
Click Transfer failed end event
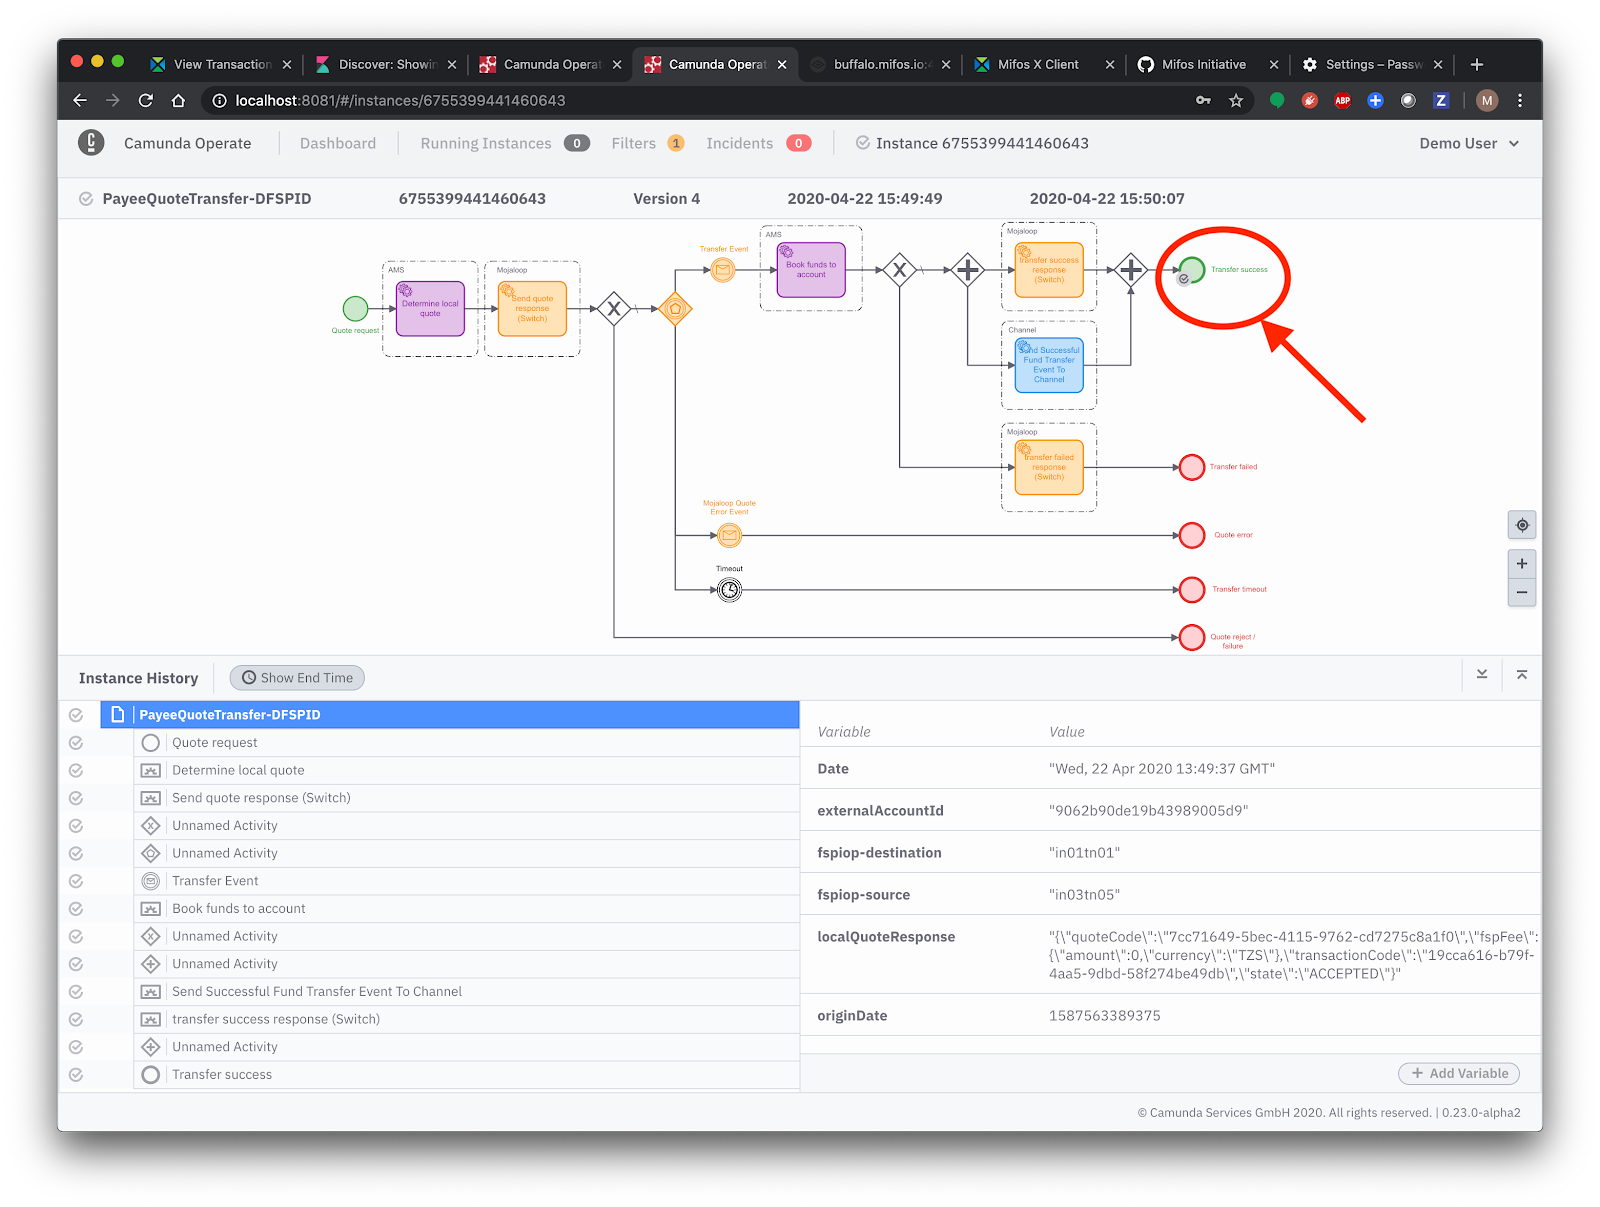pyautogui.click(x=1192, y=467)
